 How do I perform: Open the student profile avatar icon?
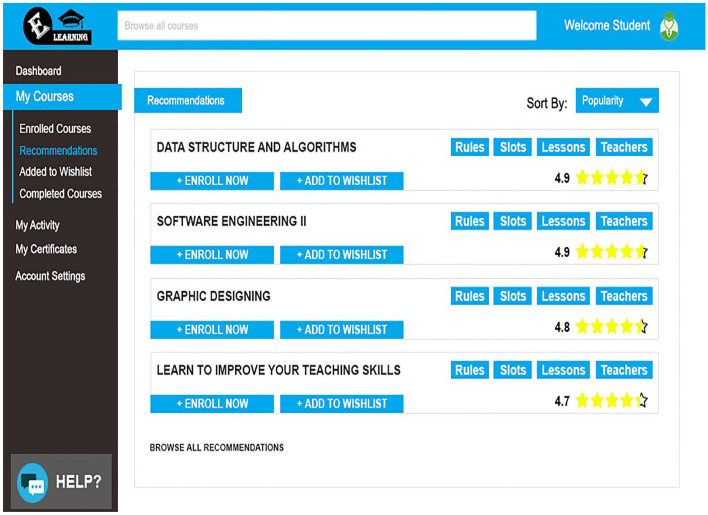coord(669,26)
